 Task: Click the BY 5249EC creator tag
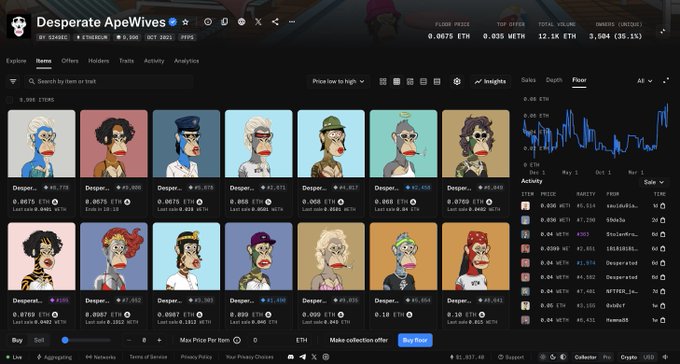point(53,38)
